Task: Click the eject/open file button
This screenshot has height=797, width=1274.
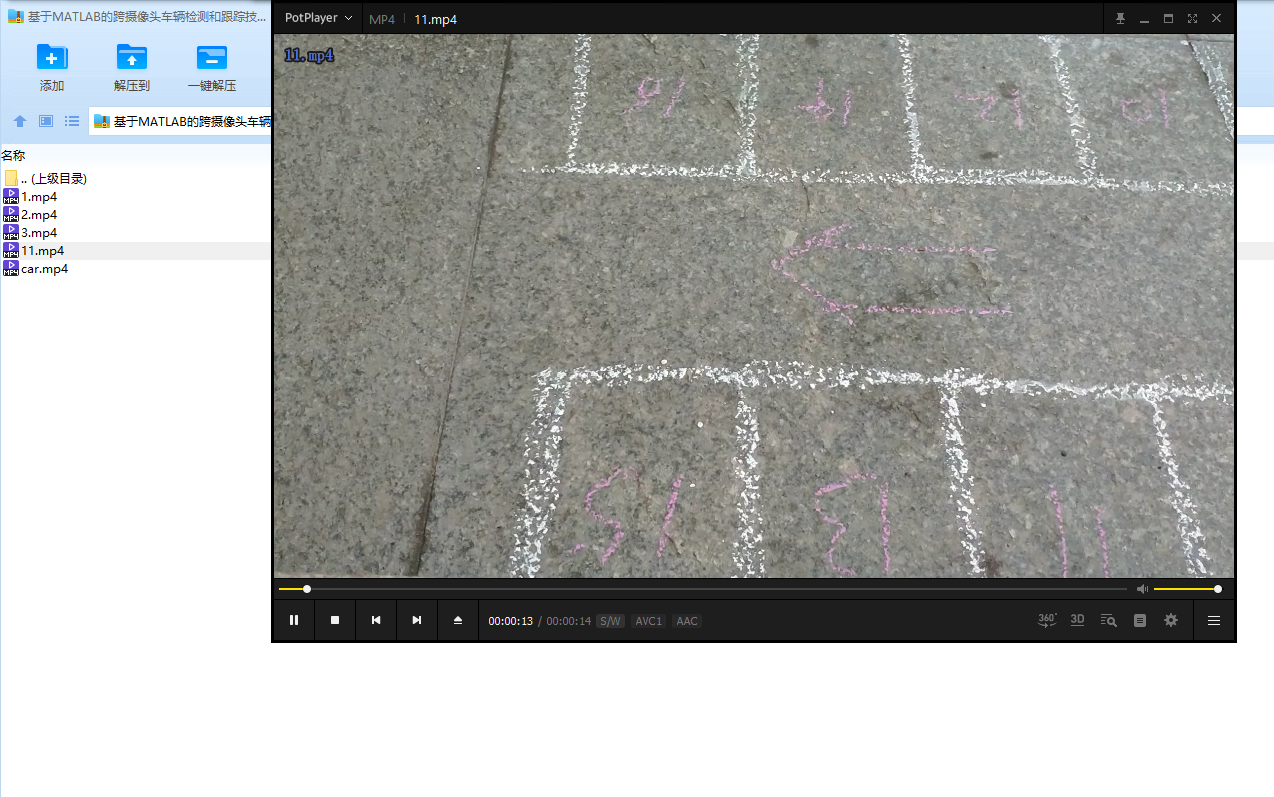Action: [x=458, y=620]
